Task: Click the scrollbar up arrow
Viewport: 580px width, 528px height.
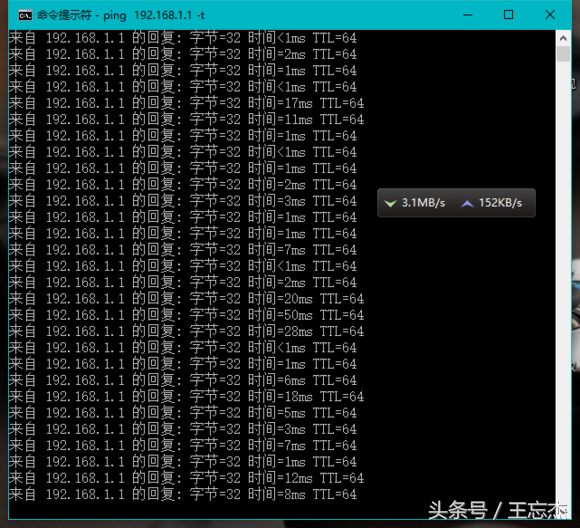Action: 563,38
